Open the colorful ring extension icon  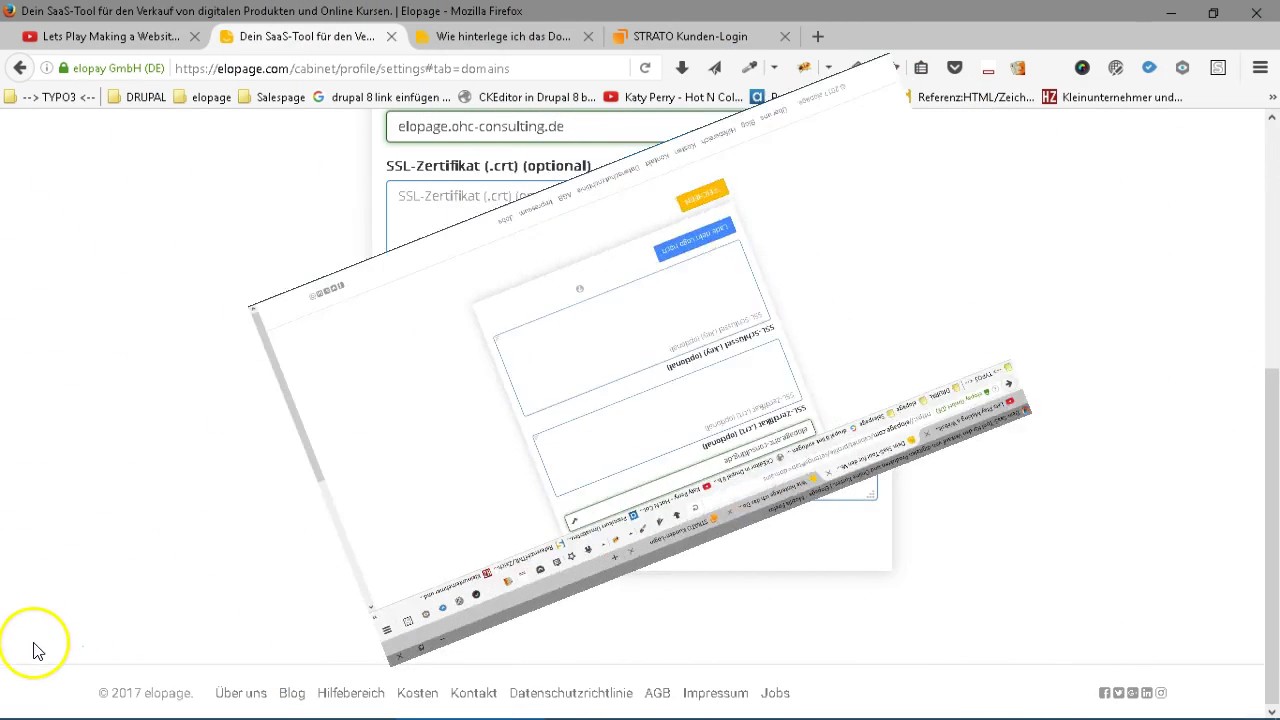pos(1082,68)
